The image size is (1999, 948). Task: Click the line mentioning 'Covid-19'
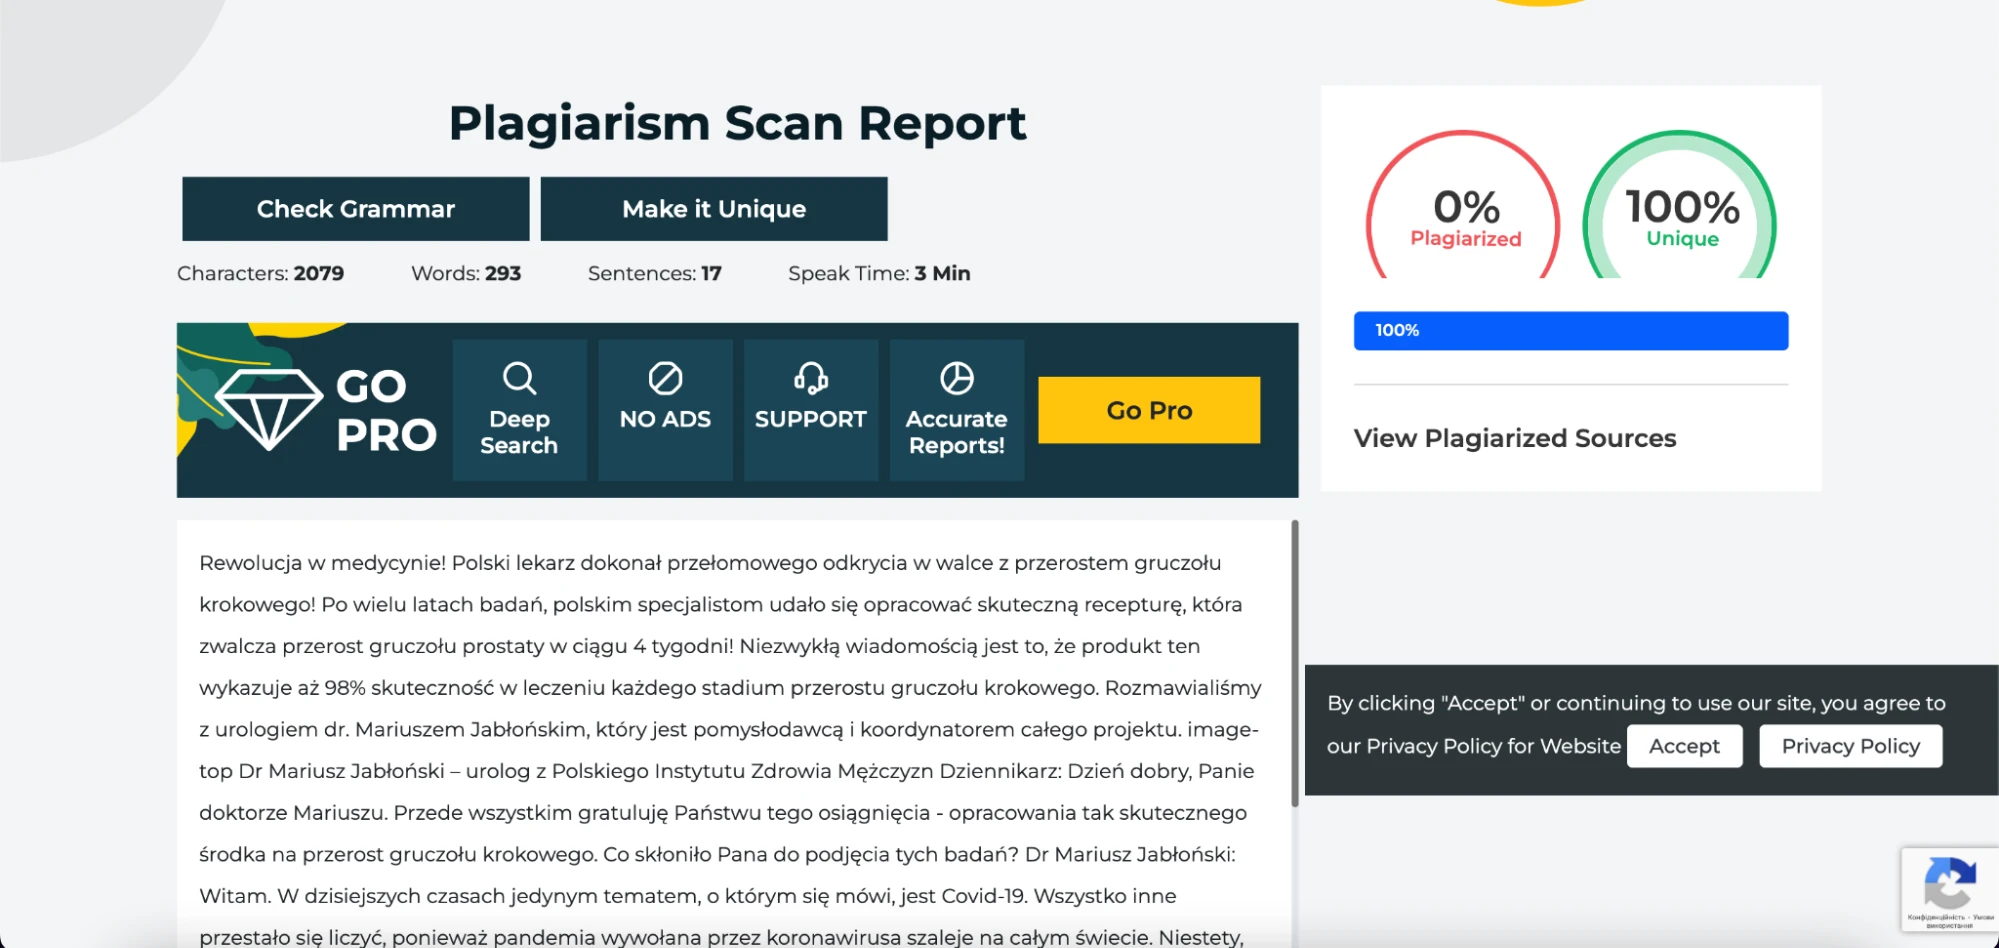click(x=687, y=896)
